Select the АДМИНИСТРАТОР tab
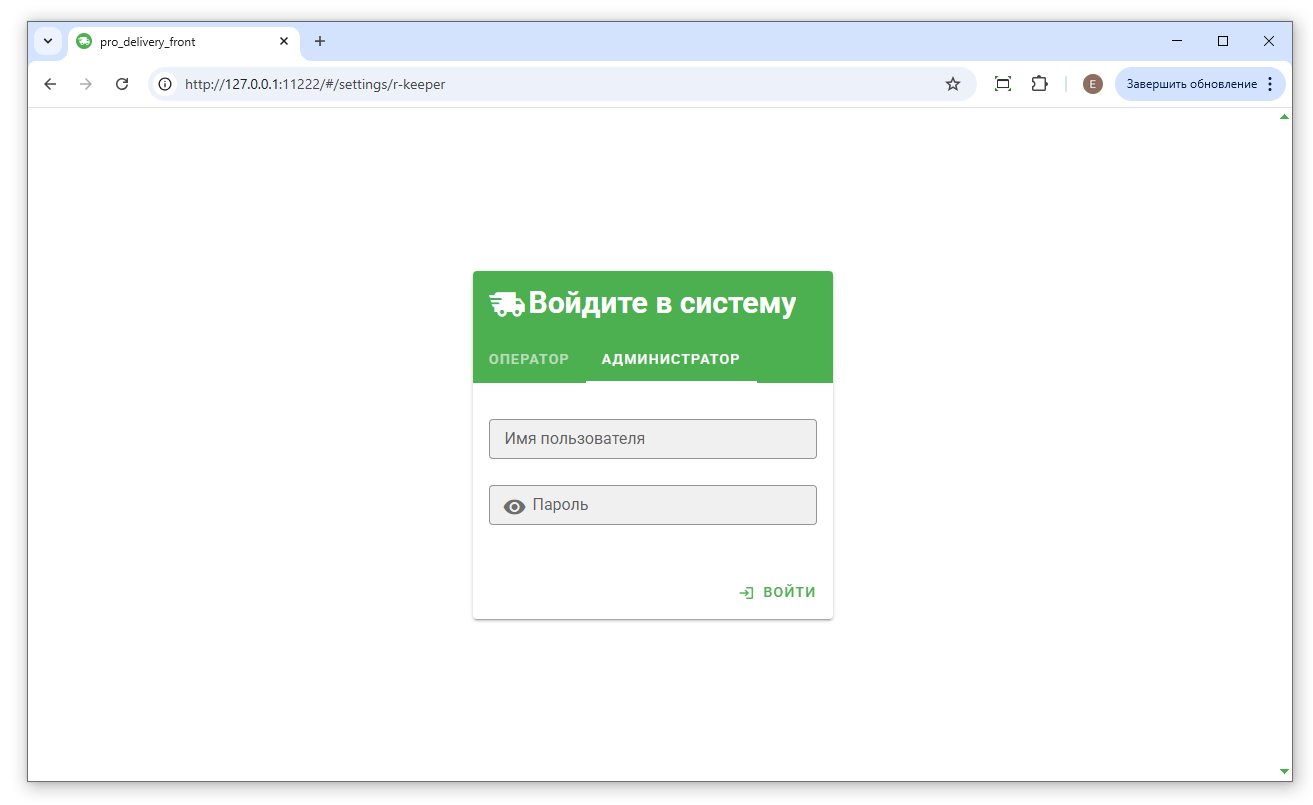The height and width of the screenshot is (805, 1313). [670, 360]
